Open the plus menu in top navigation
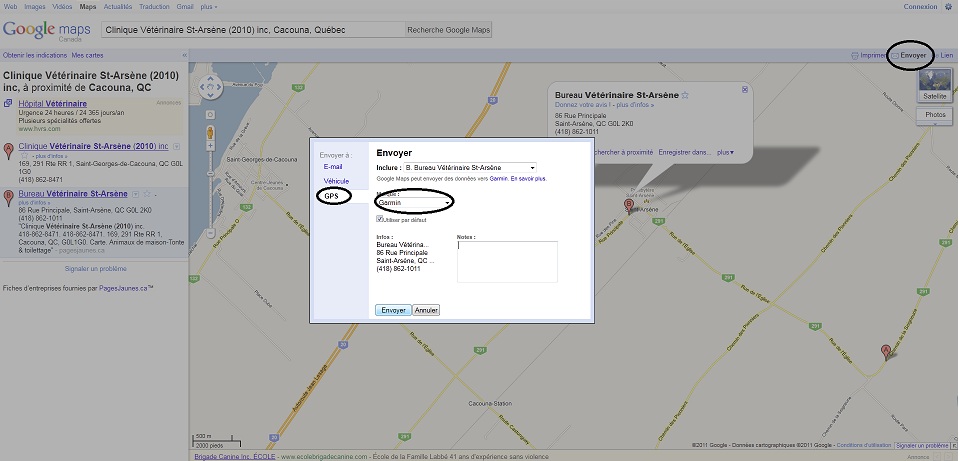 pos(208,7)
